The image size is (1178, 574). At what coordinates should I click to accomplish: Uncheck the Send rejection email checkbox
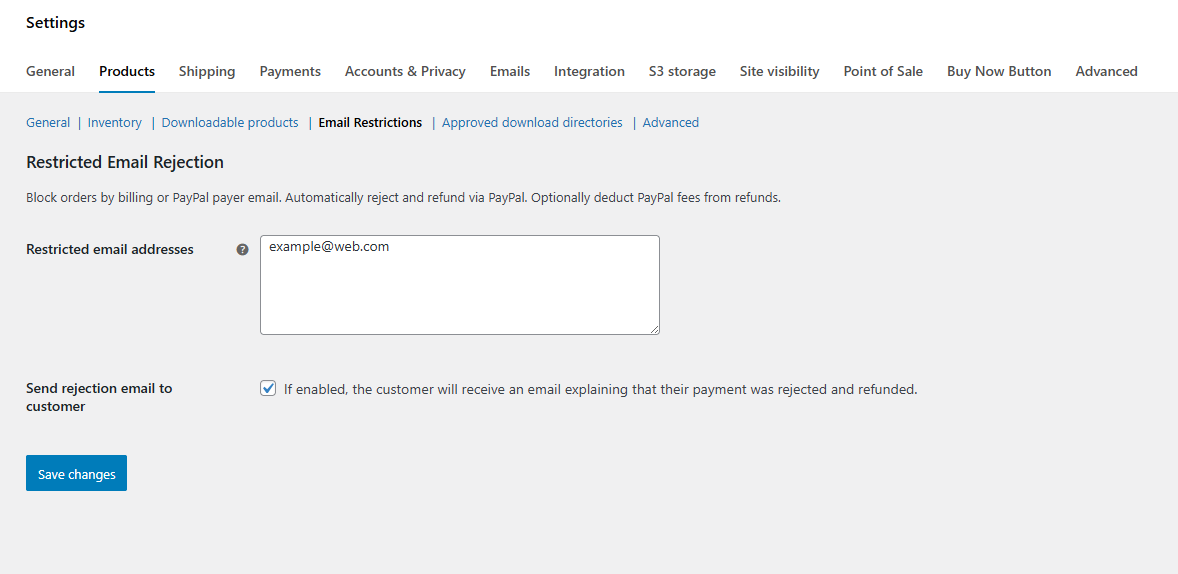[x=268, y=389]
